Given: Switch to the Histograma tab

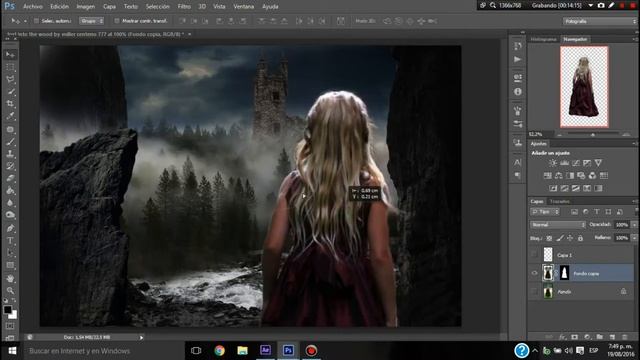Looking at the screenshot, I should pyautogui.click(x=543, y=39).
